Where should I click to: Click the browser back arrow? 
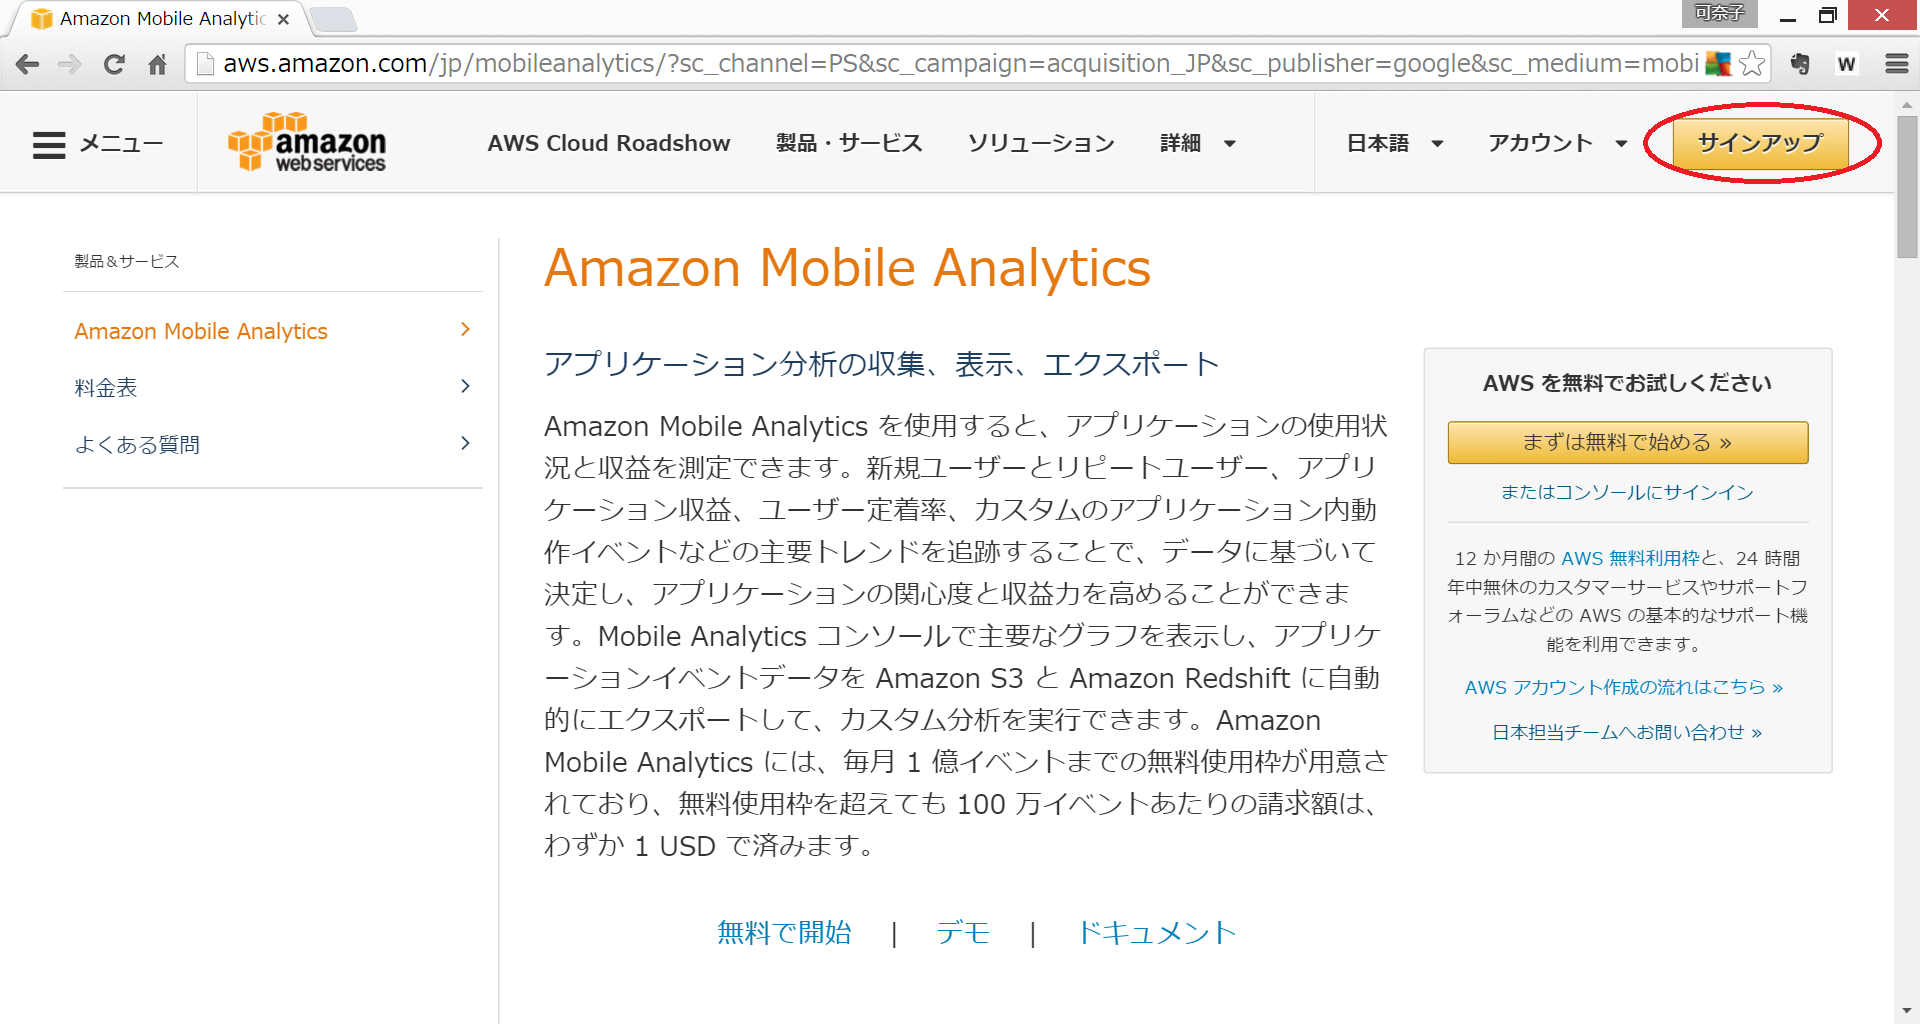point(28,64)
